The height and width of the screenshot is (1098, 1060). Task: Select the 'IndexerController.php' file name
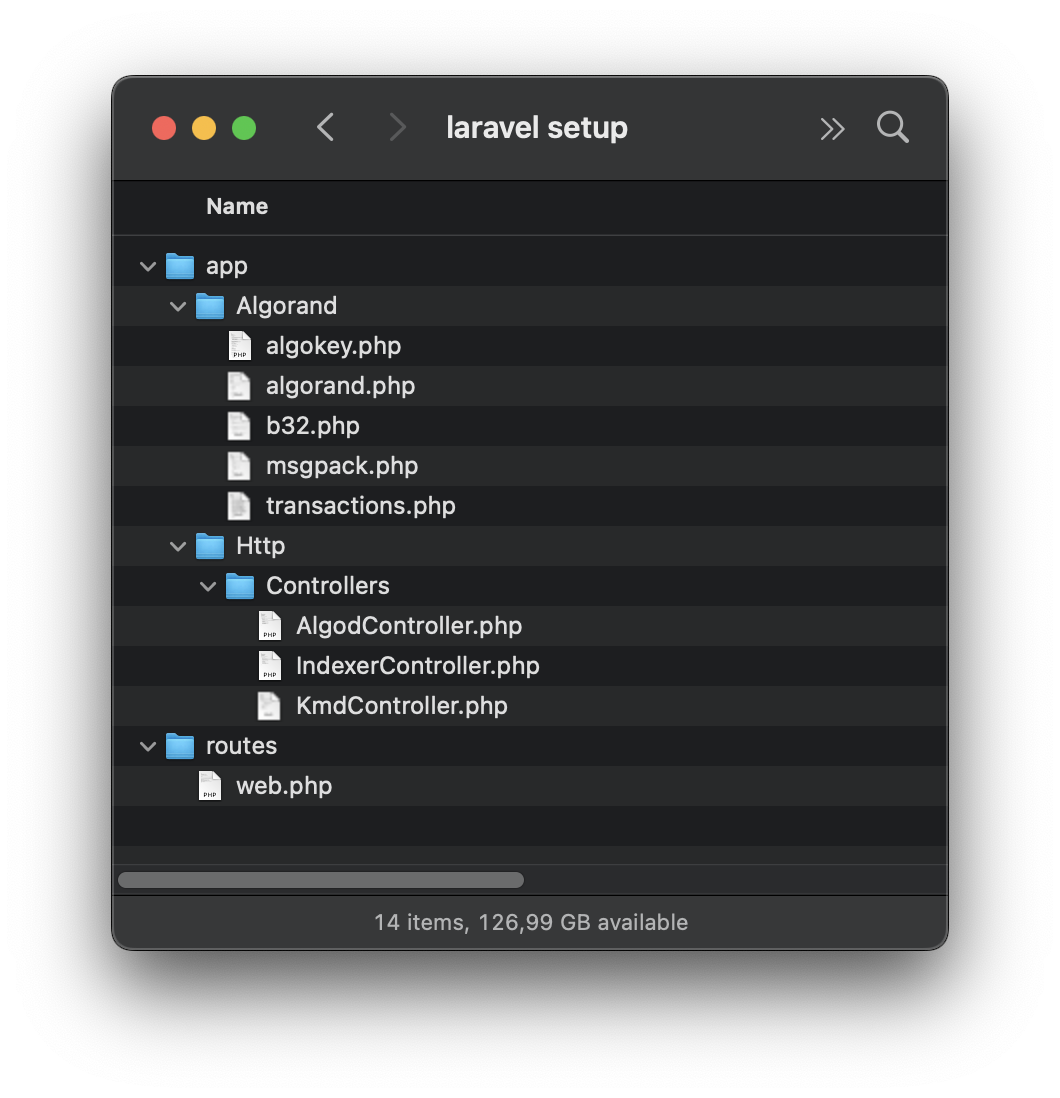418,666
